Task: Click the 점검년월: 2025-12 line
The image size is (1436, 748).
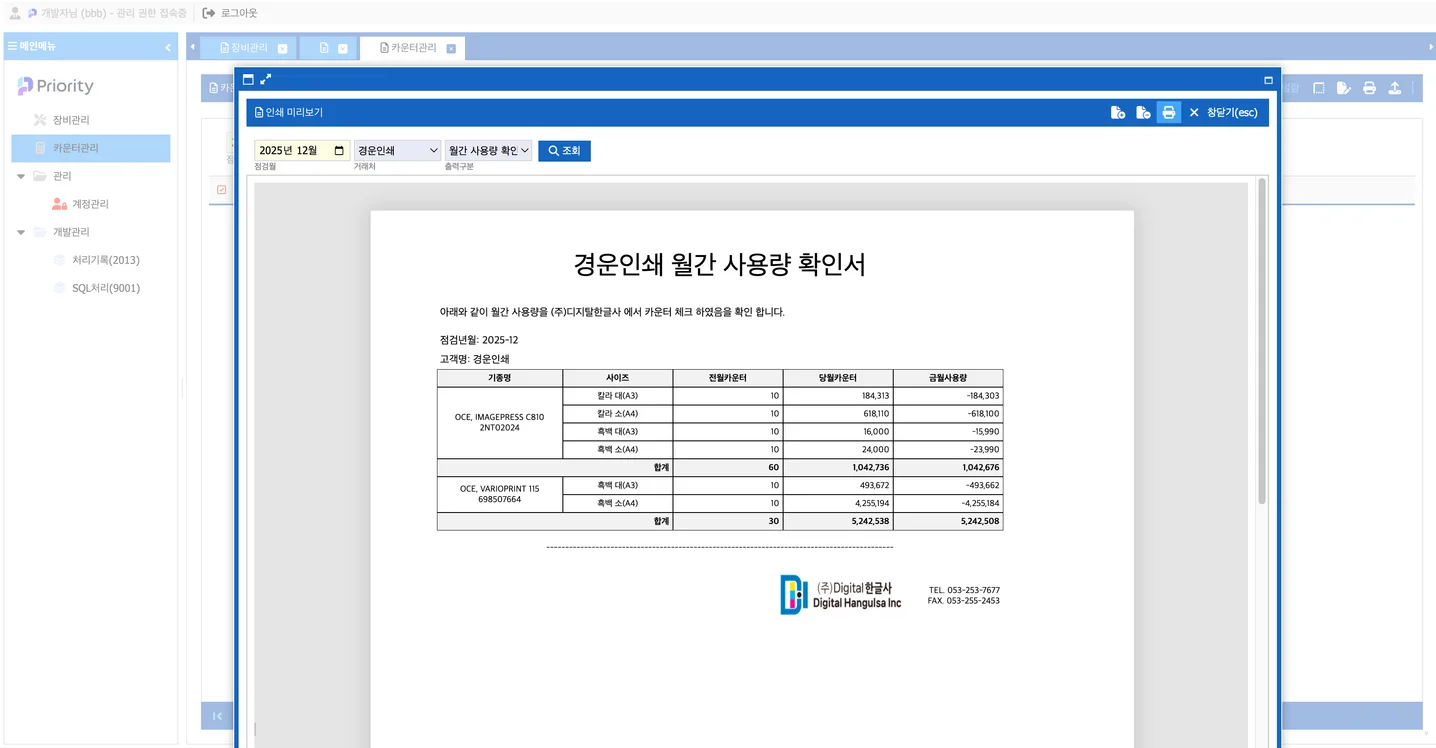Action: coord(479,340)
